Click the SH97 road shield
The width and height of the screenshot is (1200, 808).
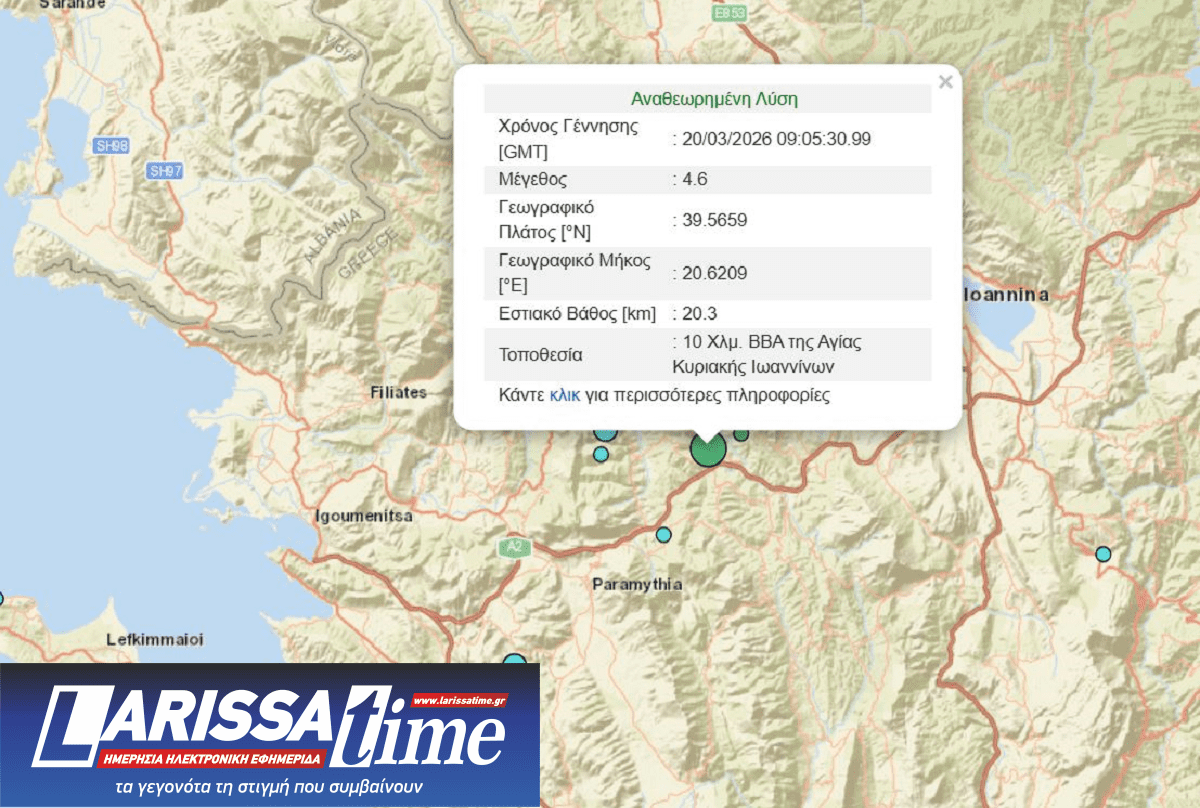tap(165, 171)
